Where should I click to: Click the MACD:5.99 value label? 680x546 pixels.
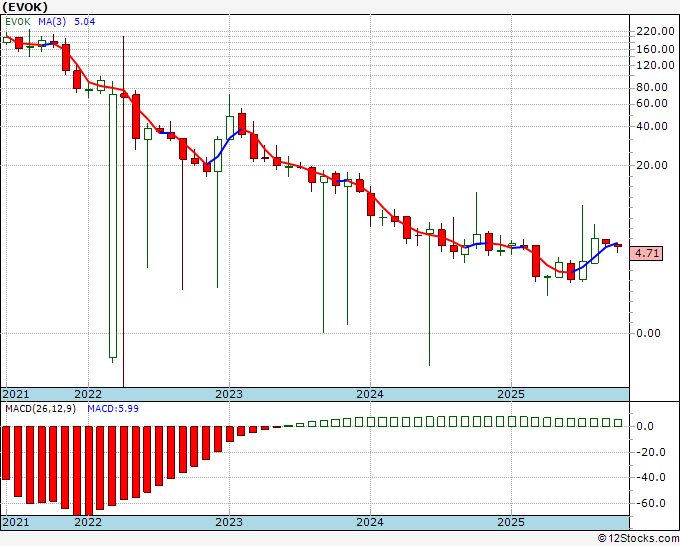pyautogui.click(x=113, y=409)
